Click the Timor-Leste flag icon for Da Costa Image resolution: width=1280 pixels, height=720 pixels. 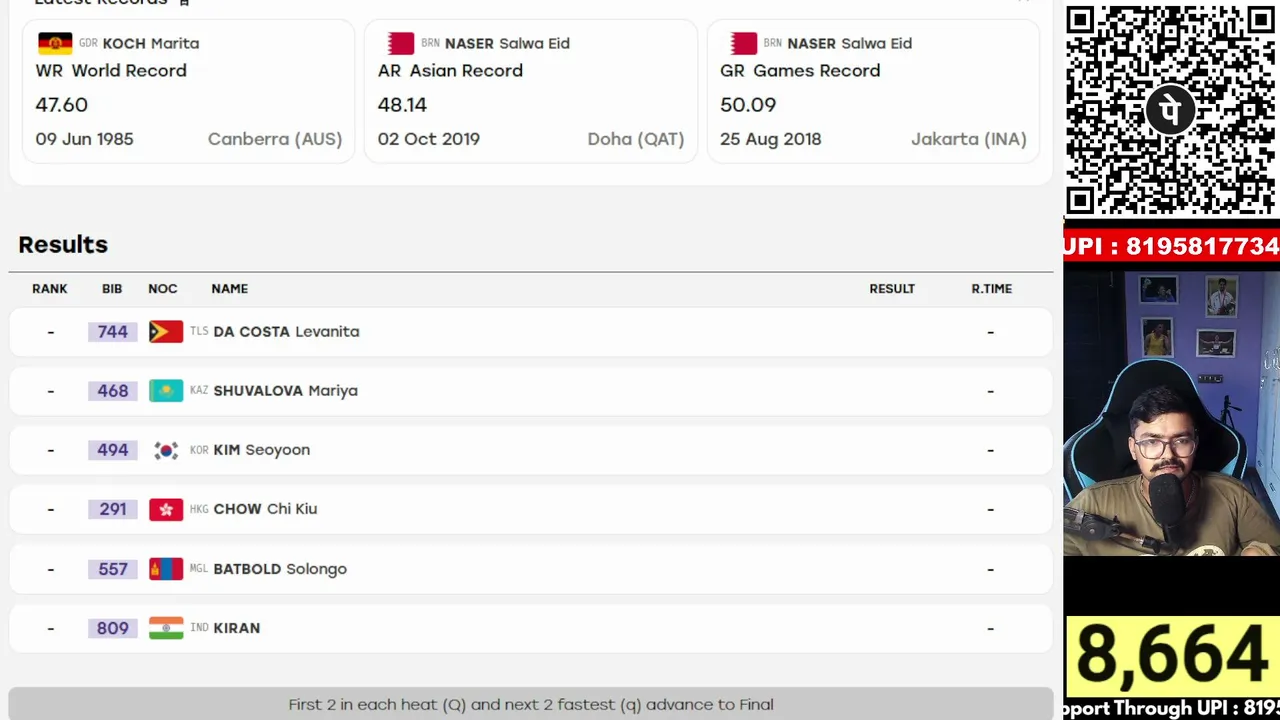(166, 332)
